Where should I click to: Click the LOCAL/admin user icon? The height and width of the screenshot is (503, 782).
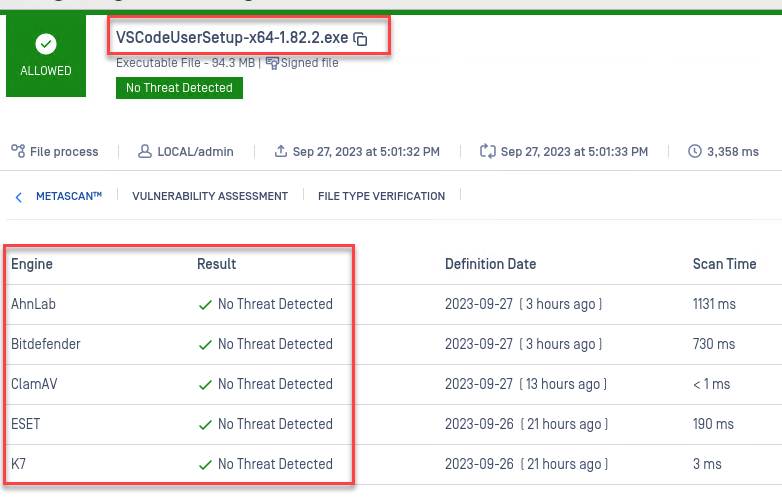click(x=145, y=151)
